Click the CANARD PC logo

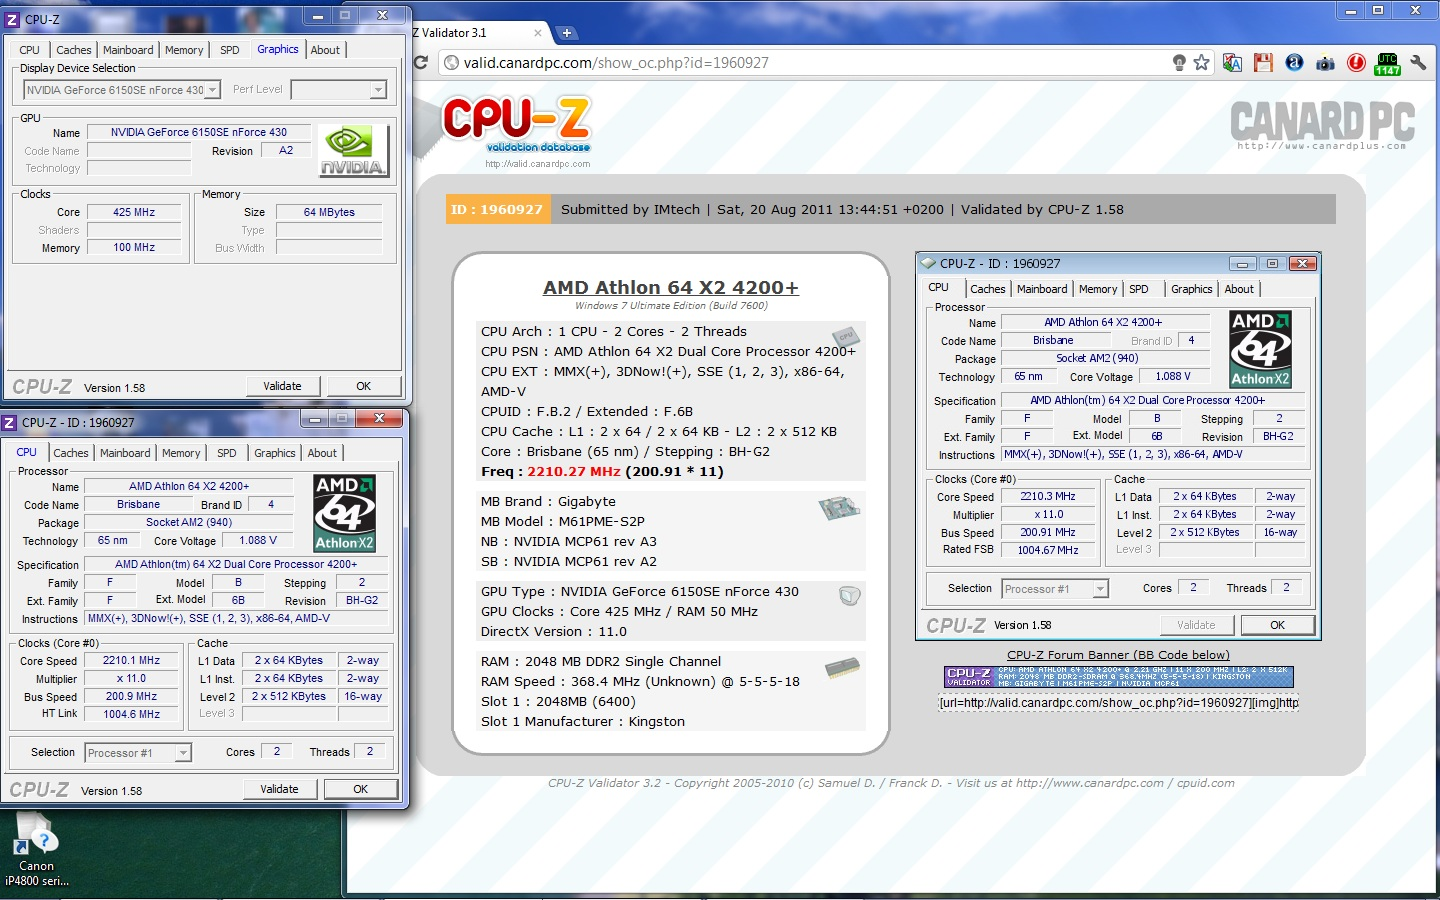click(x=1322, y=125)
